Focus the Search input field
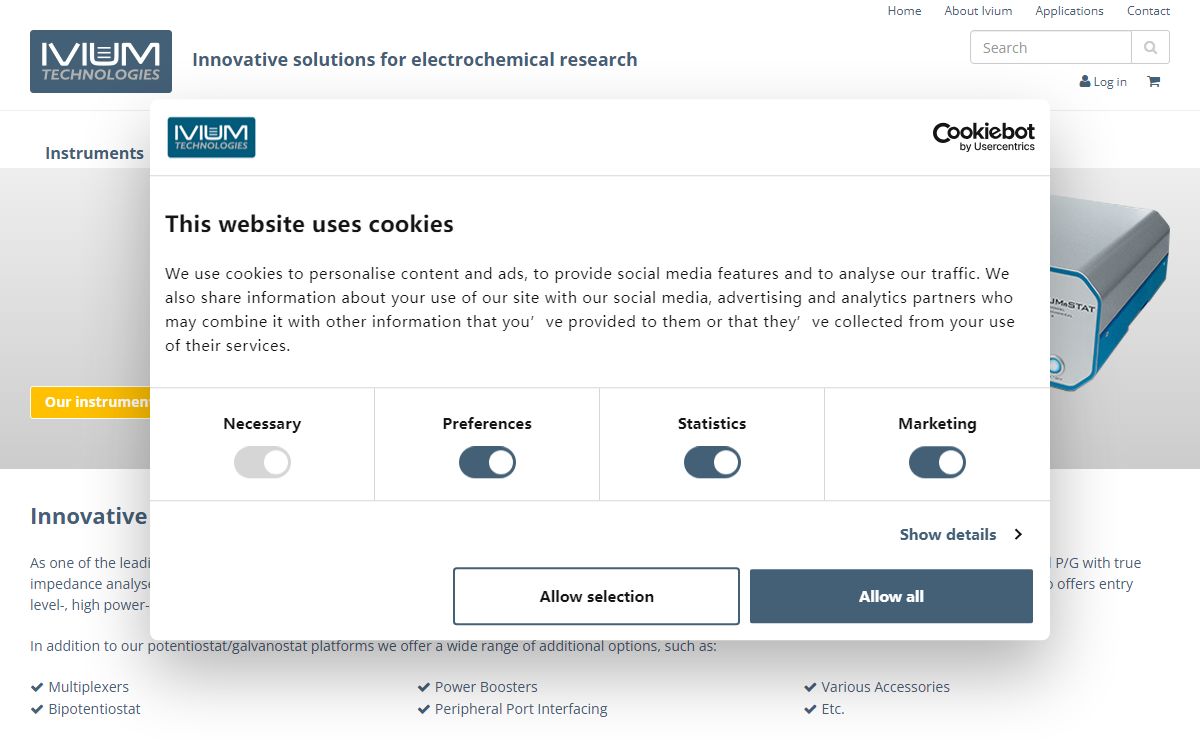This screenshot has height=740, width=1200. pos(1050,47)
